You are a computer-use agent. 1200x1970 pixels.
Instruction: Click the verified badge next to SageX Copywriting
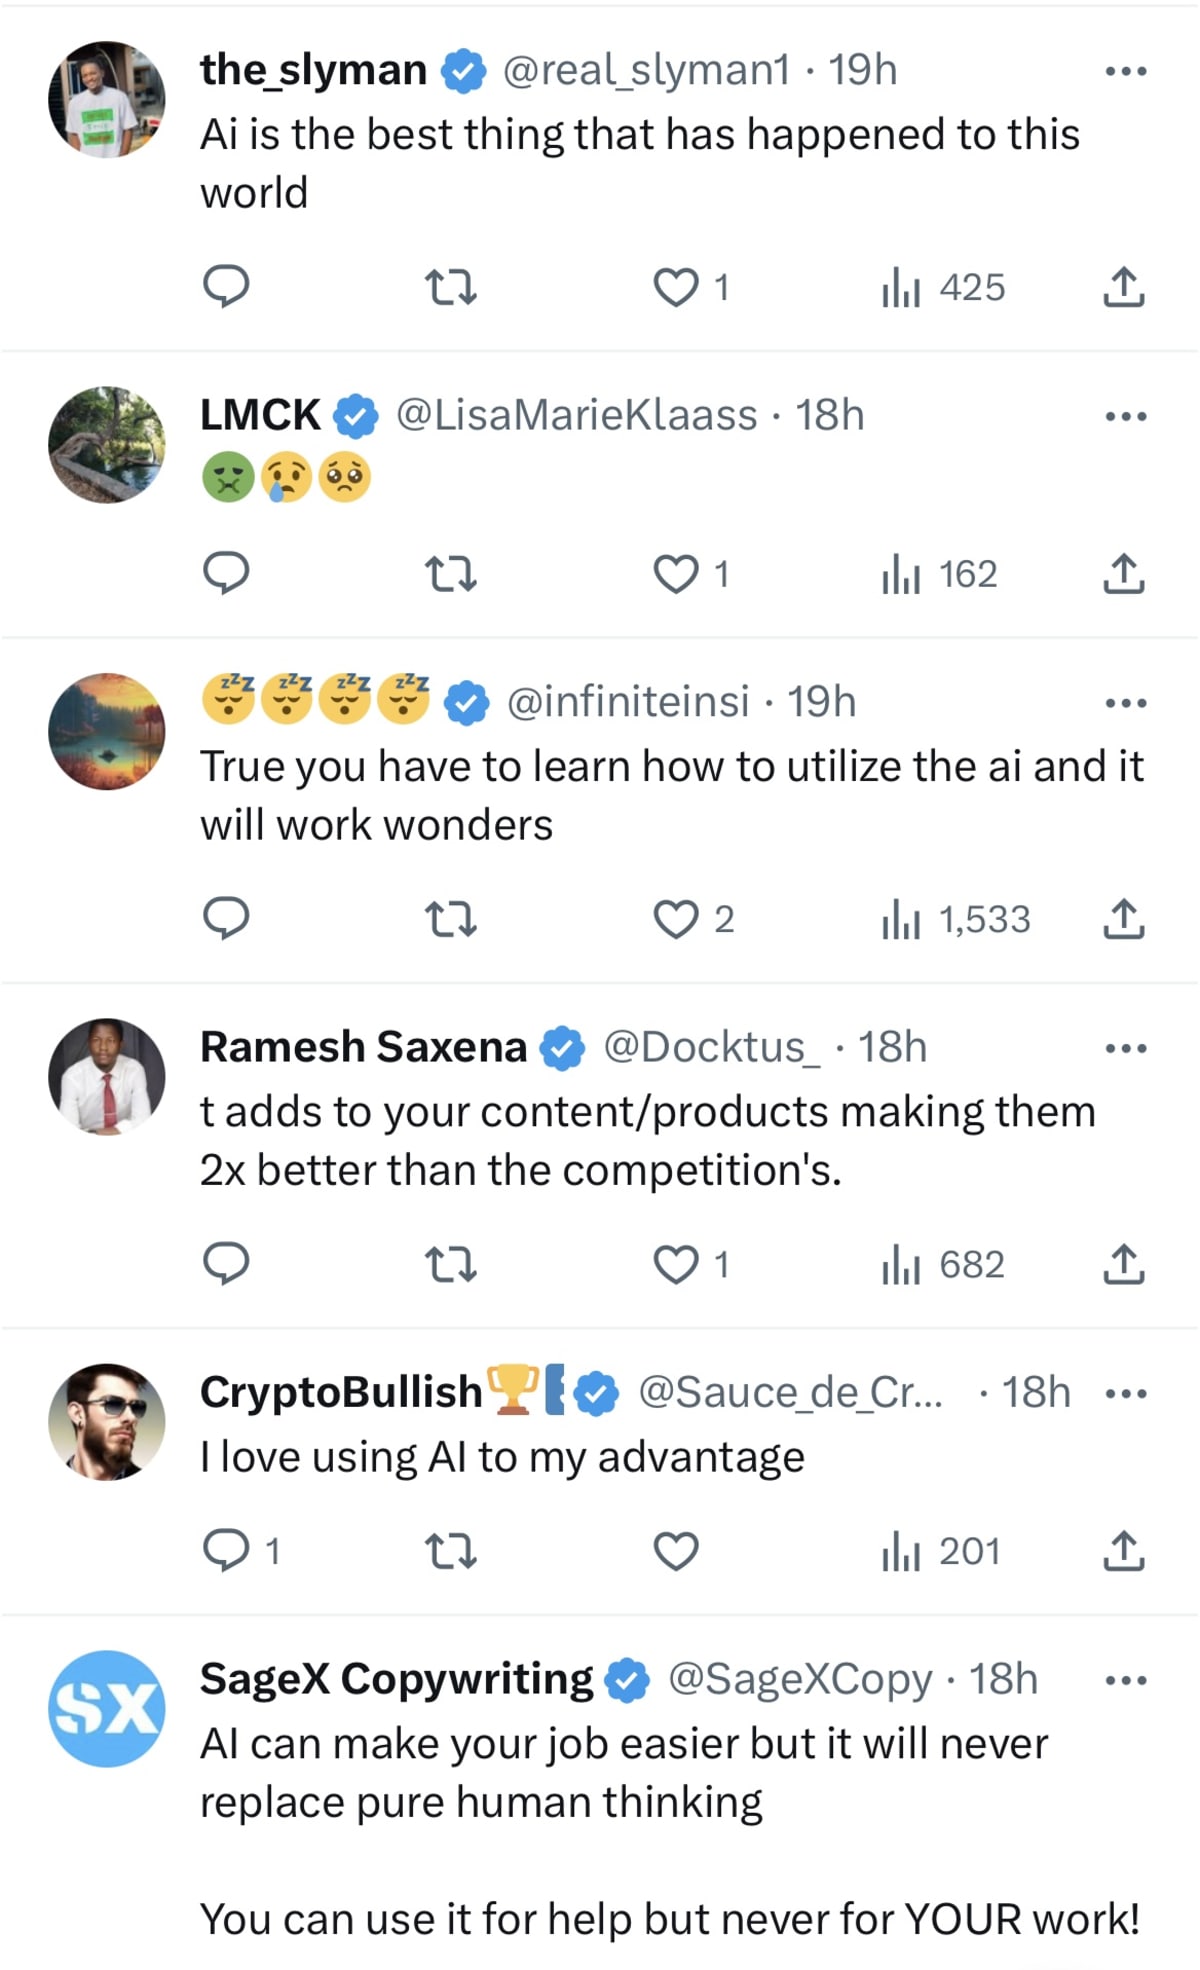point(625,1679)
